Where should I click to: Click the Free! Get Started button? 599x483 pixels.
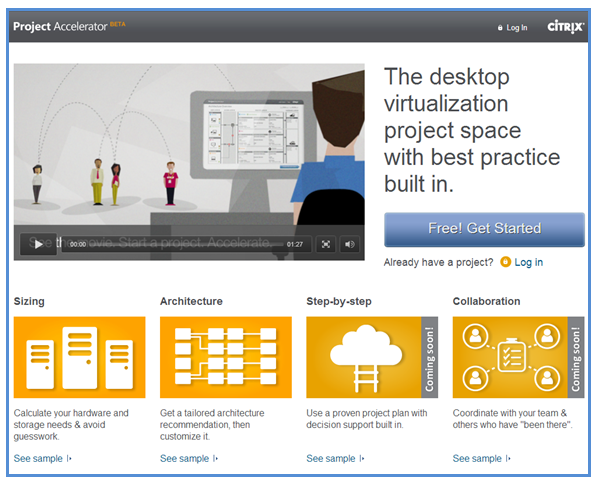[484, 229]
